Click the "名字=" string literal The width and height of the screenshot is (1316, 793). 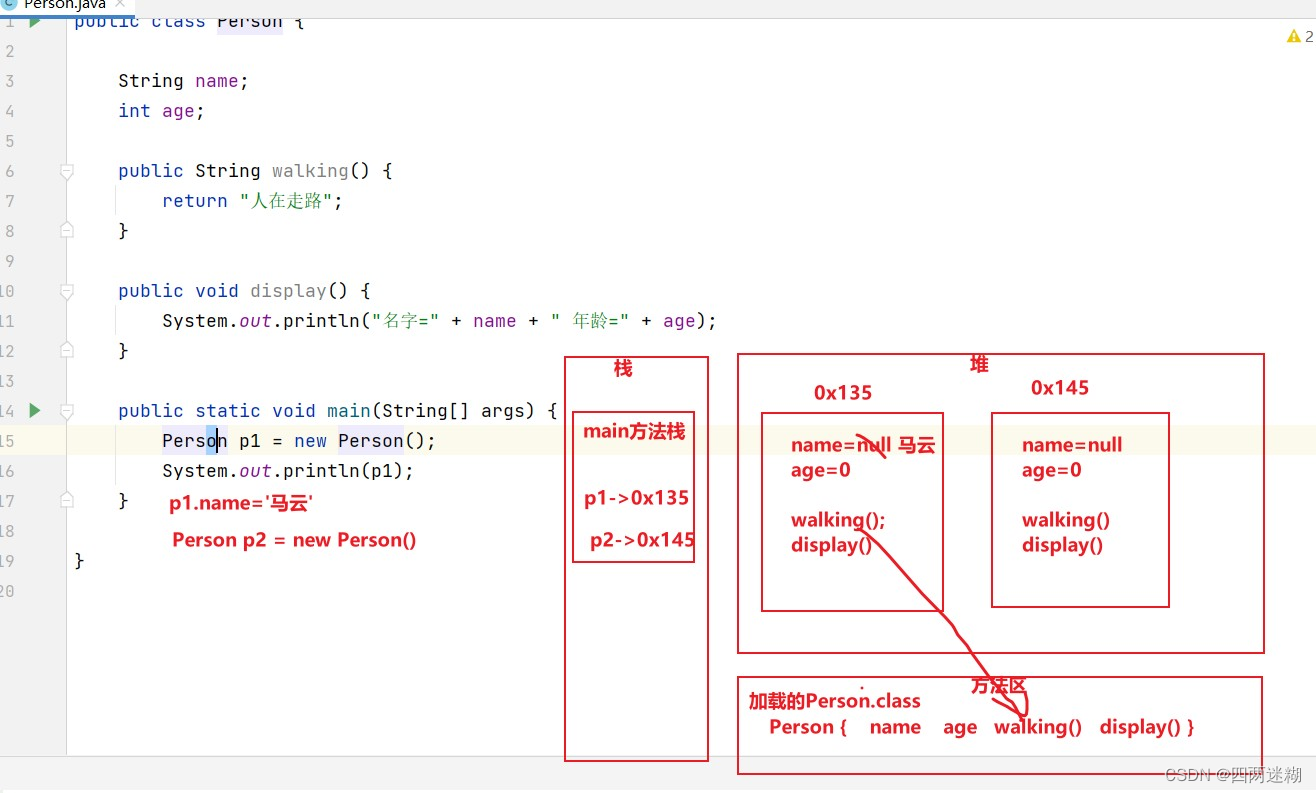click(x=406, y=321)
